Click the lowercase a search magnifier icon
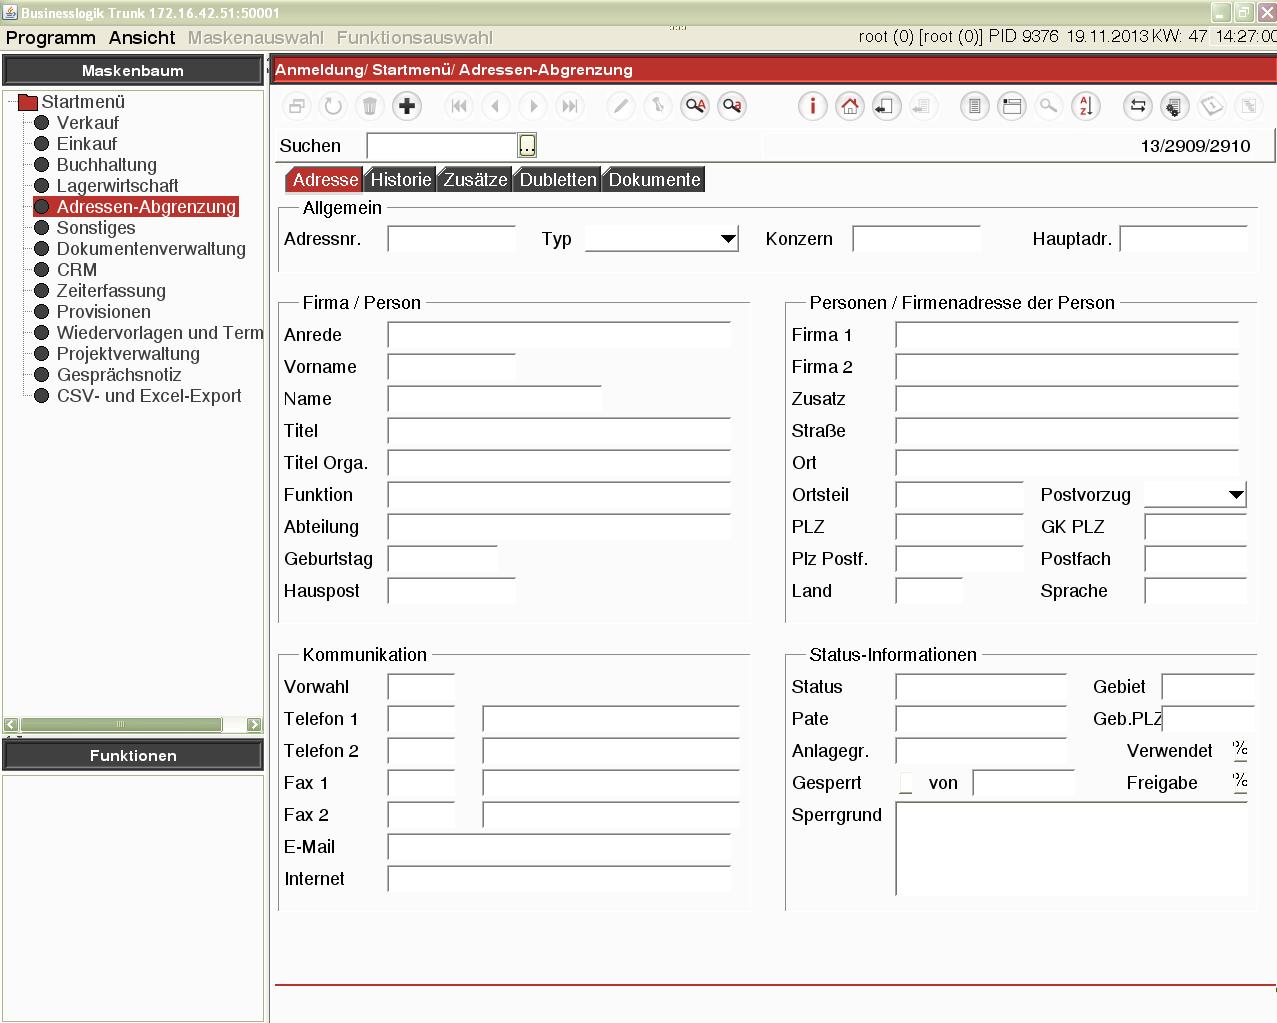This screenshot has width=1277, height=1023. [x=732, y=106]
